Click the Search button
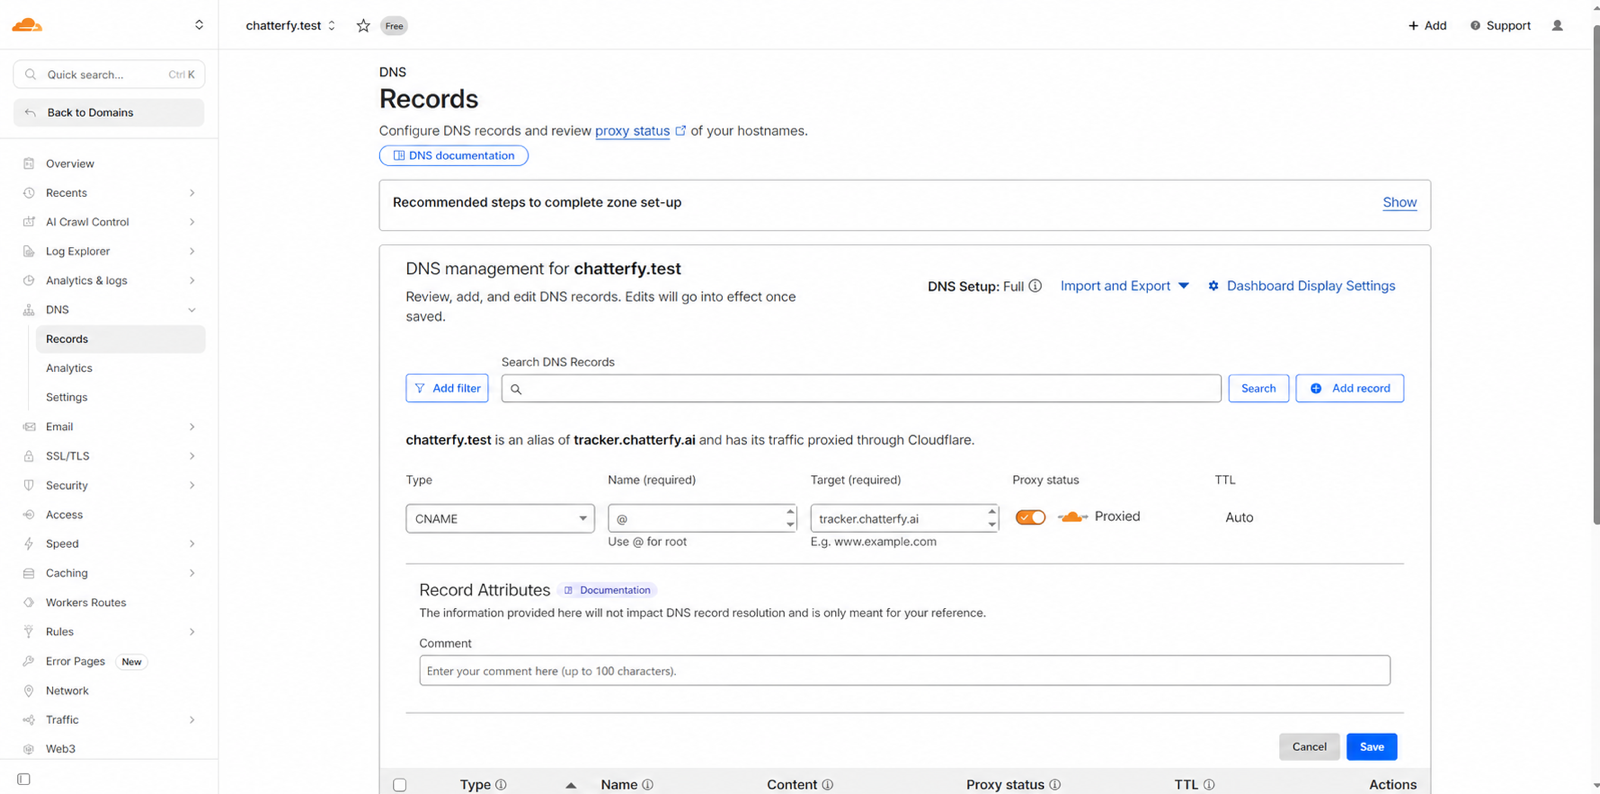Viewport: 1600px width, 794px height. coord(1258,388)
